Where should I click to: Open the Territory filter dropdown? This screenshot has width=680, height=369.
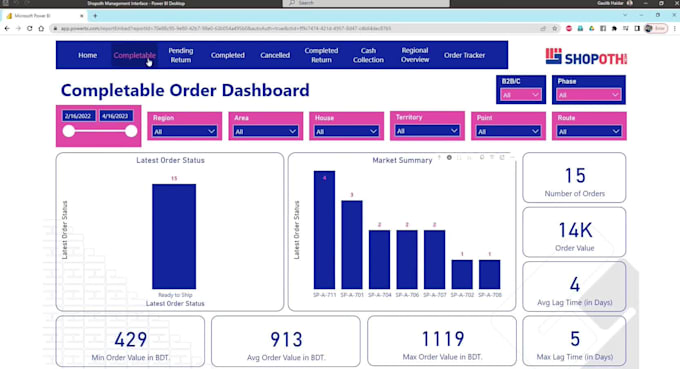pos(427,131)
